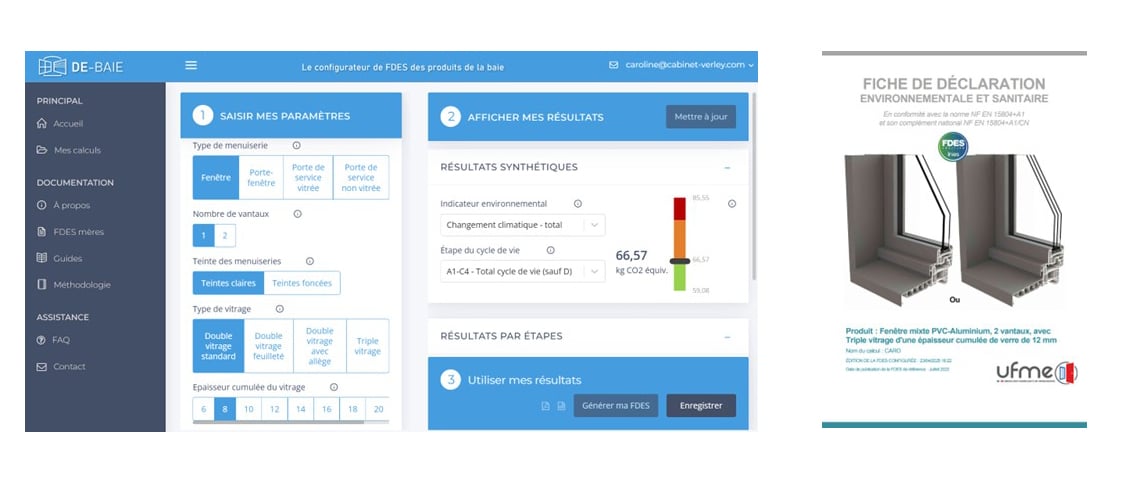The height and width of the screenshot is (500, 1140).
Task: Click info icon next to Epaisseur cumulée du vitrage
Action: coord(334,387)
